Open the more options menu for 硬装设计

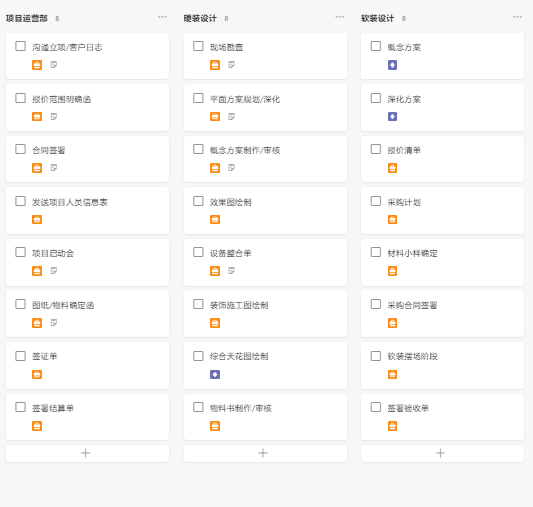coord(340,17)
